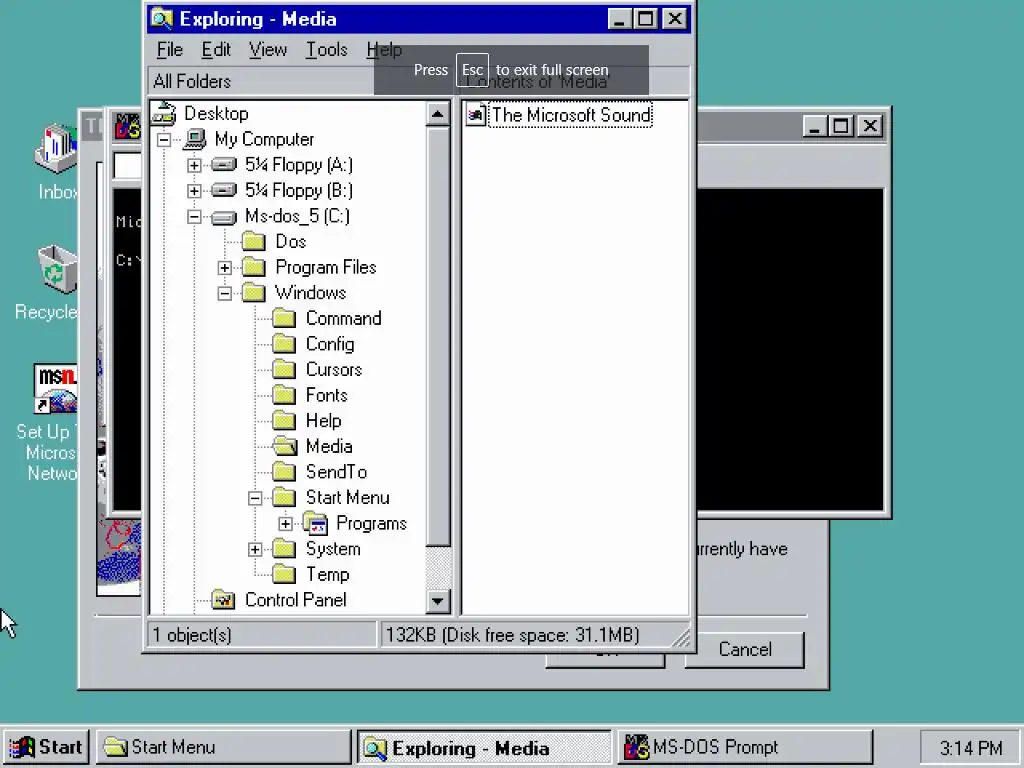The width and height of the screenshot is (1024, 768).
Task: Select the 'Config' folder label
Action: click(x=330, y=344)
